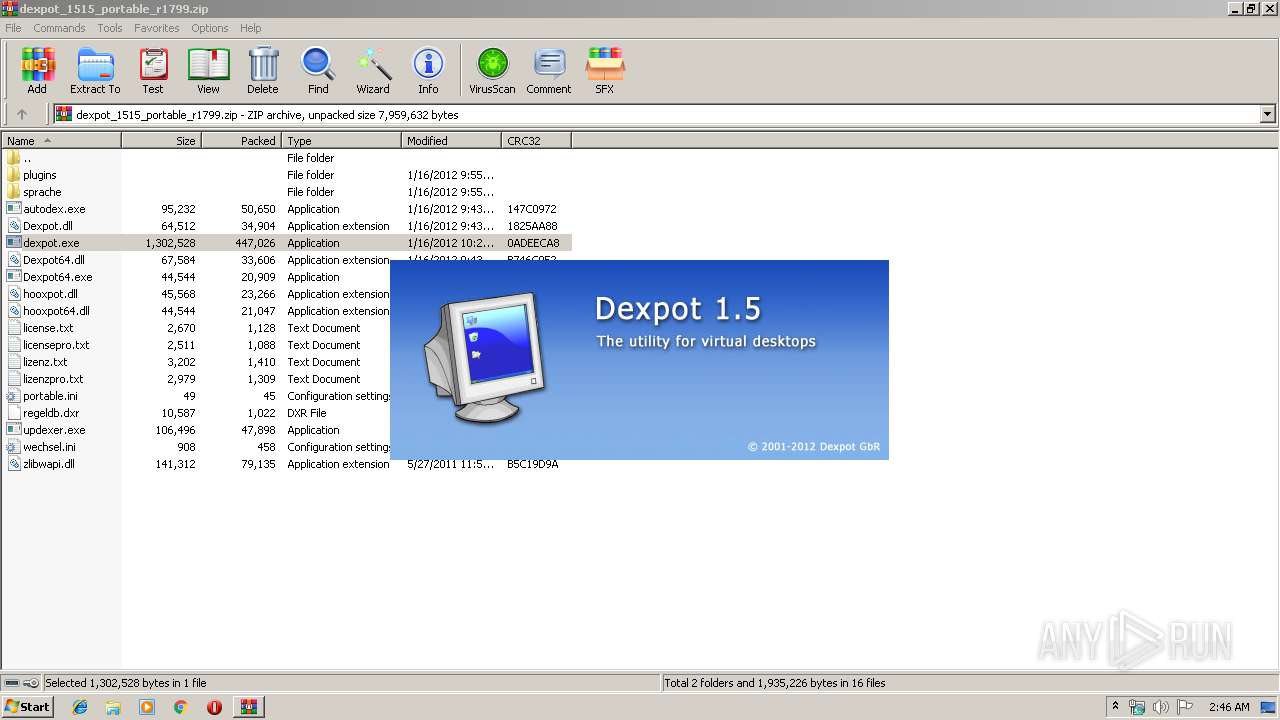The image size is (1280, 720).
Task: Open Opera from taskbar
Action: tap(214, 707)
